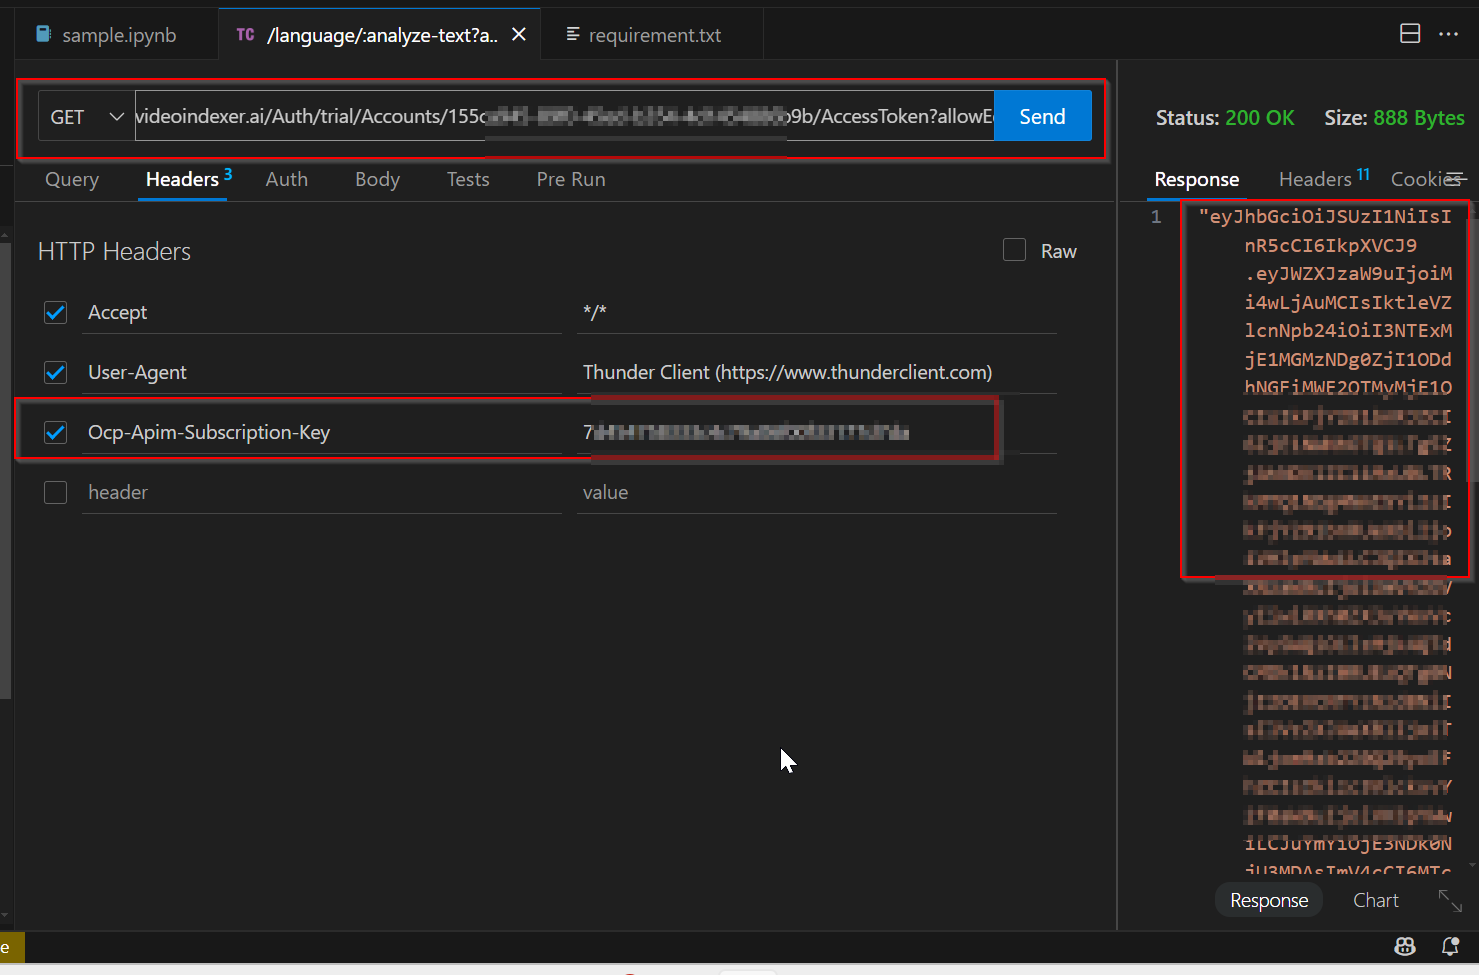This screenshot has height=975, width=1479.
Task: Switch to the Query tab
Action: coord(72,180)
